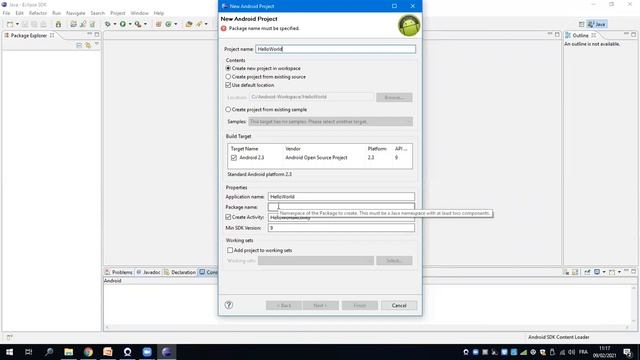The height and width of the screenshot is (360, 640).
Task: Click the Min SDK Version field
Action: [x=341, y=228]
